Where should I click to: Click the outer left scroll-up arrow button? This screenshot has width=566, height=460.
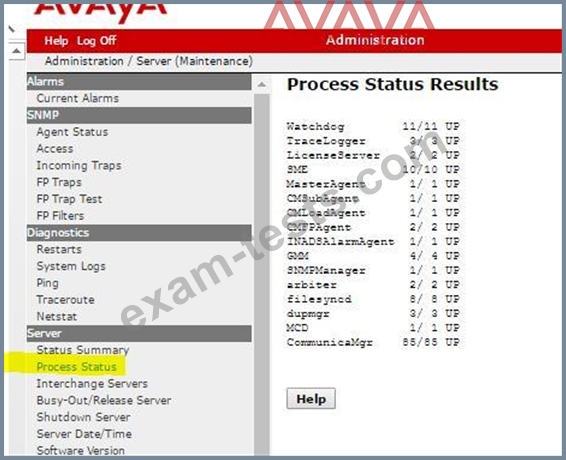(x=16, y=51)
